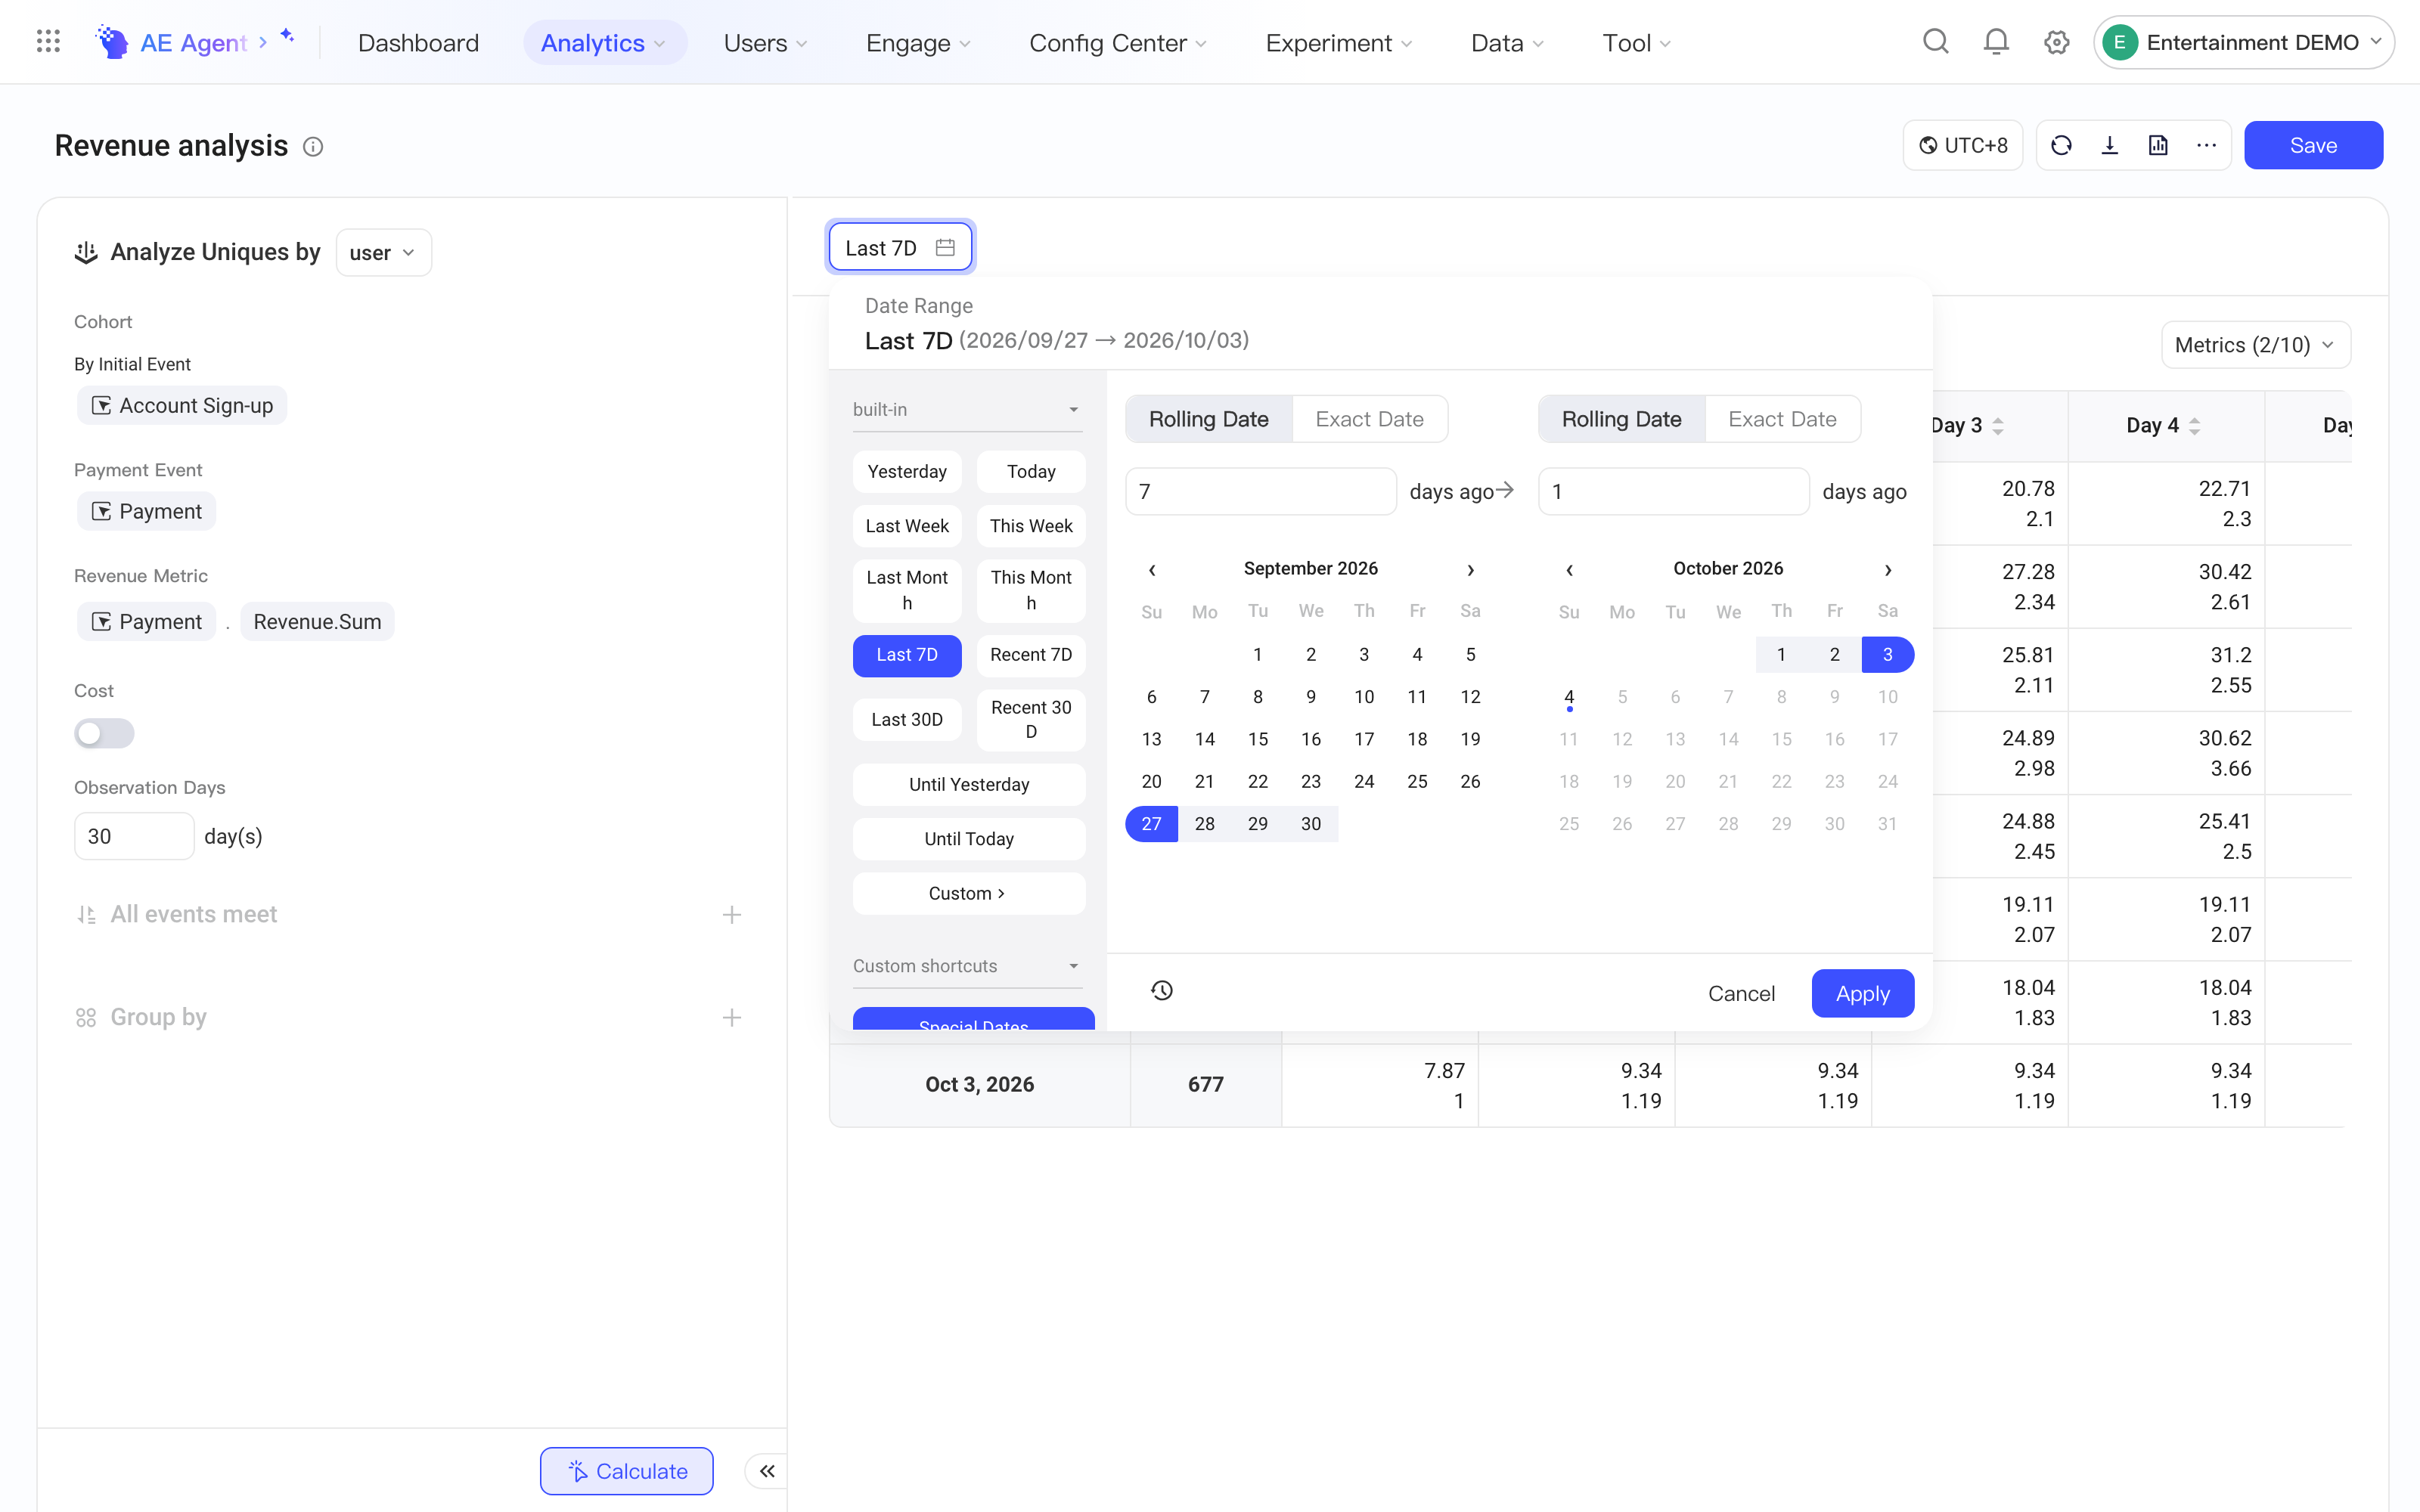Collapse the left configuration panel

[767, 1470]
